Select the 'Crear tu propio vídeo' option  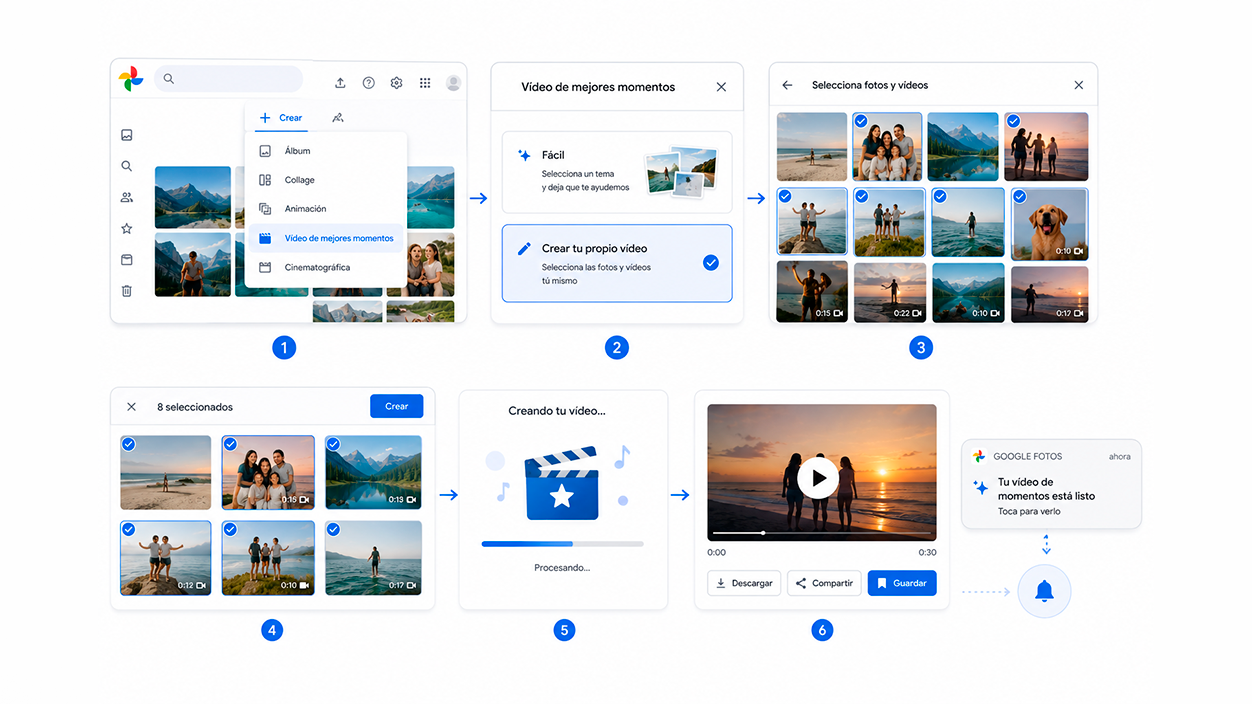(617, 263)
